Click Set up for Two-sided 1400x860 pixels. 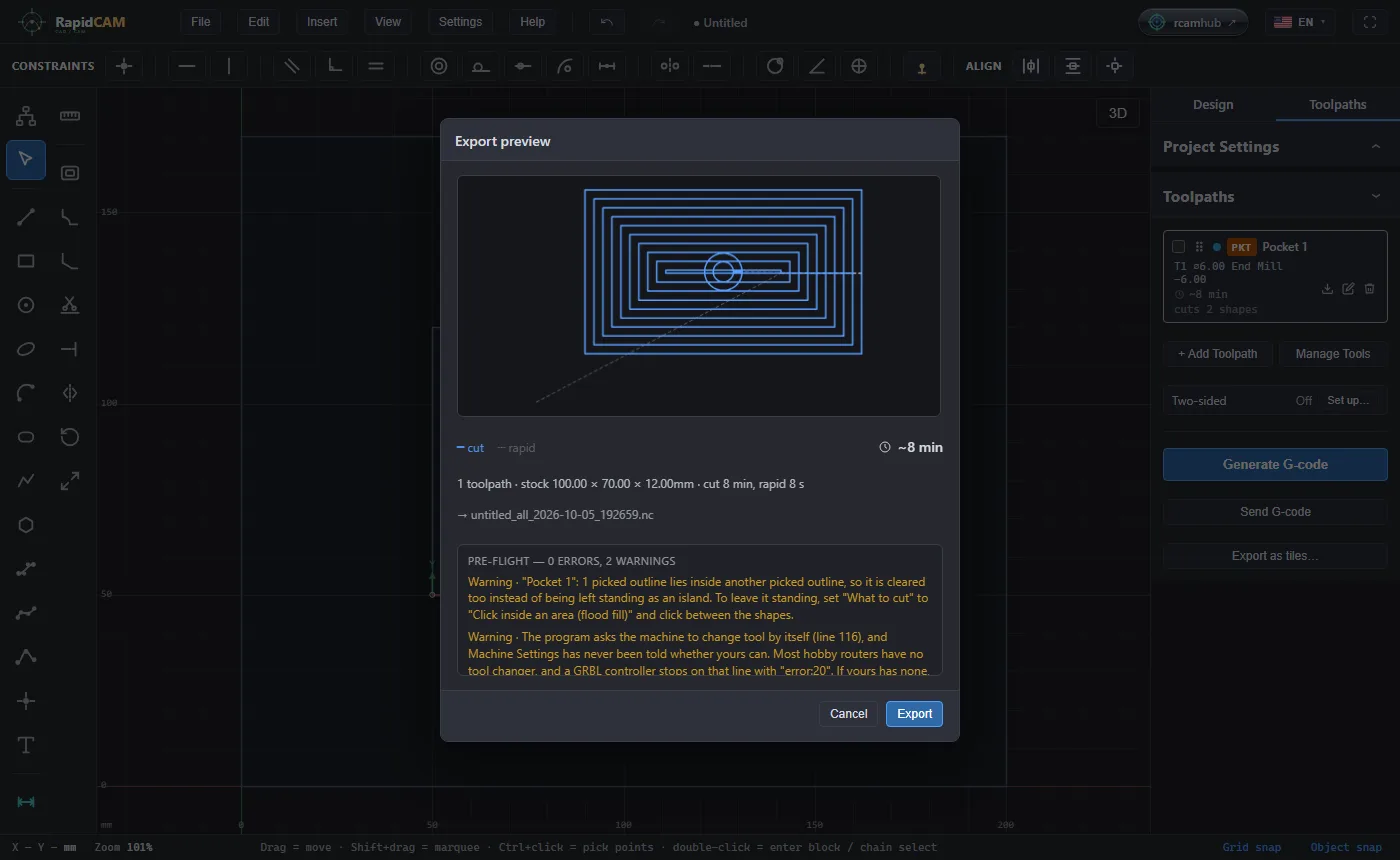pyautogui.click(x=1348, y=401)
